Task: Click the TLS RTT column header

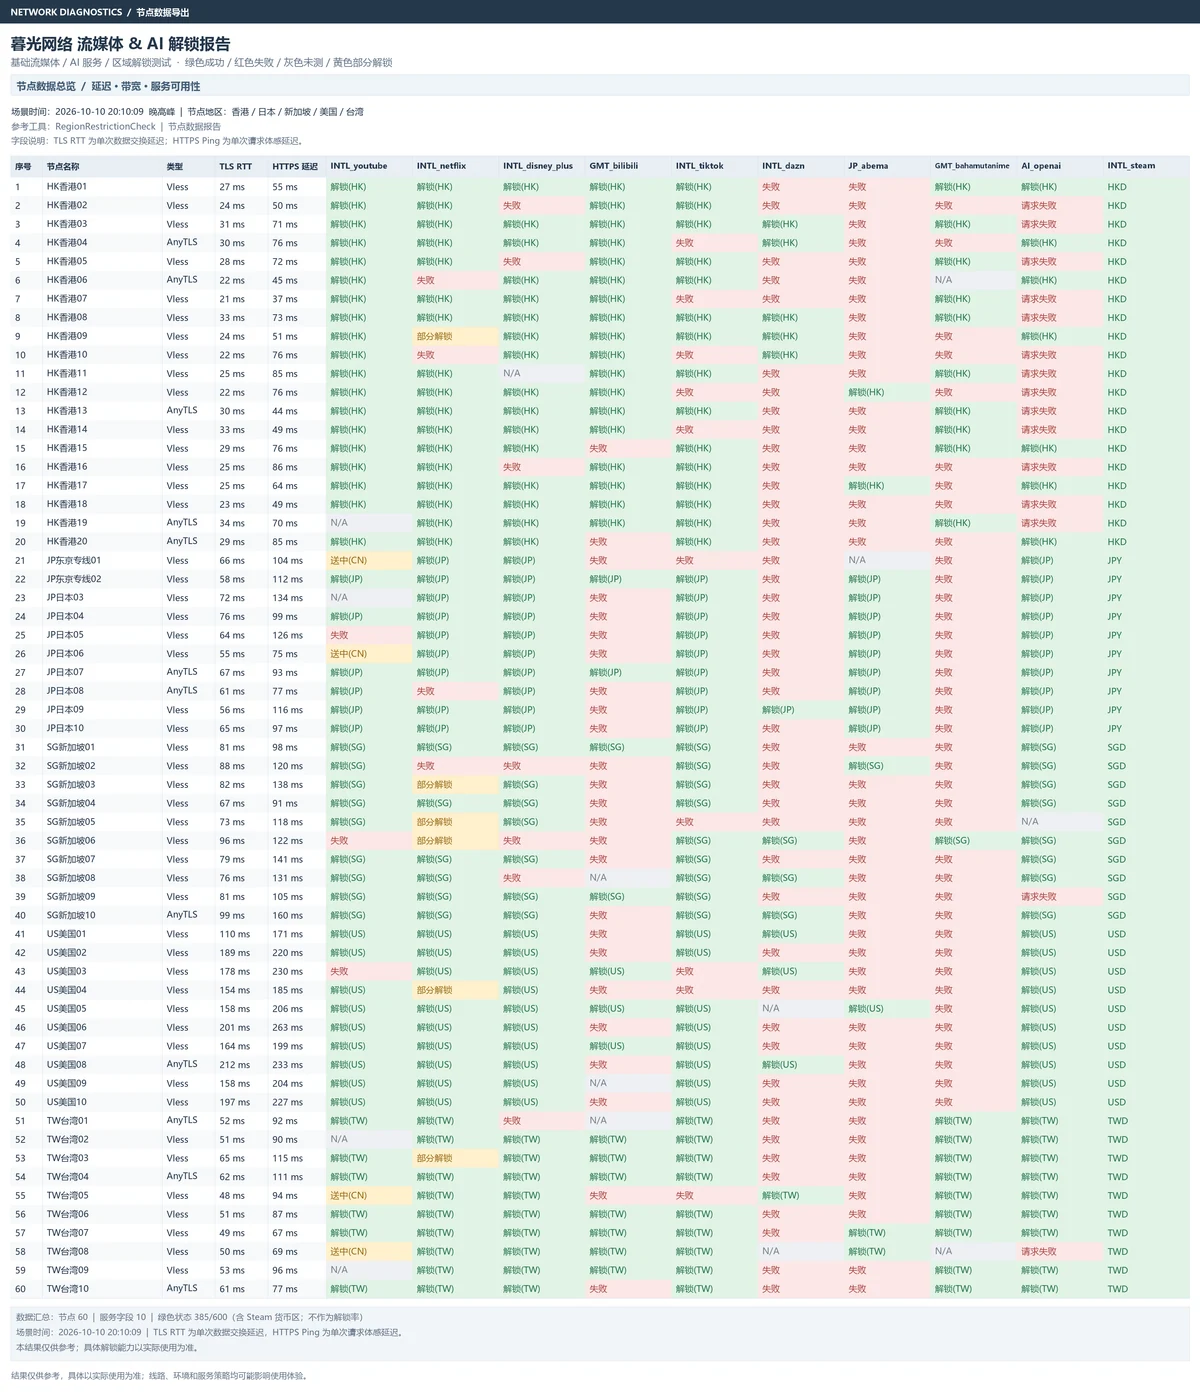Action: (236, 166)
